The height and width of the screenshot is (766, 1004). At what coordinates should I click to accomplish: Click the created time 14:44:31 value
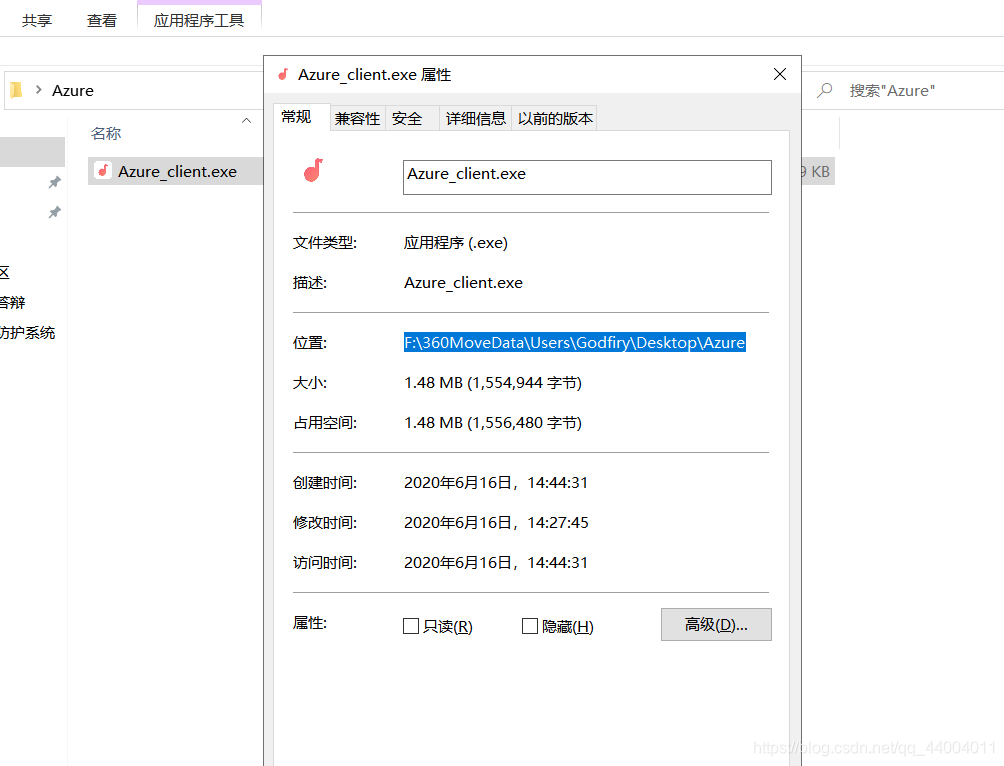click(496, 482)
